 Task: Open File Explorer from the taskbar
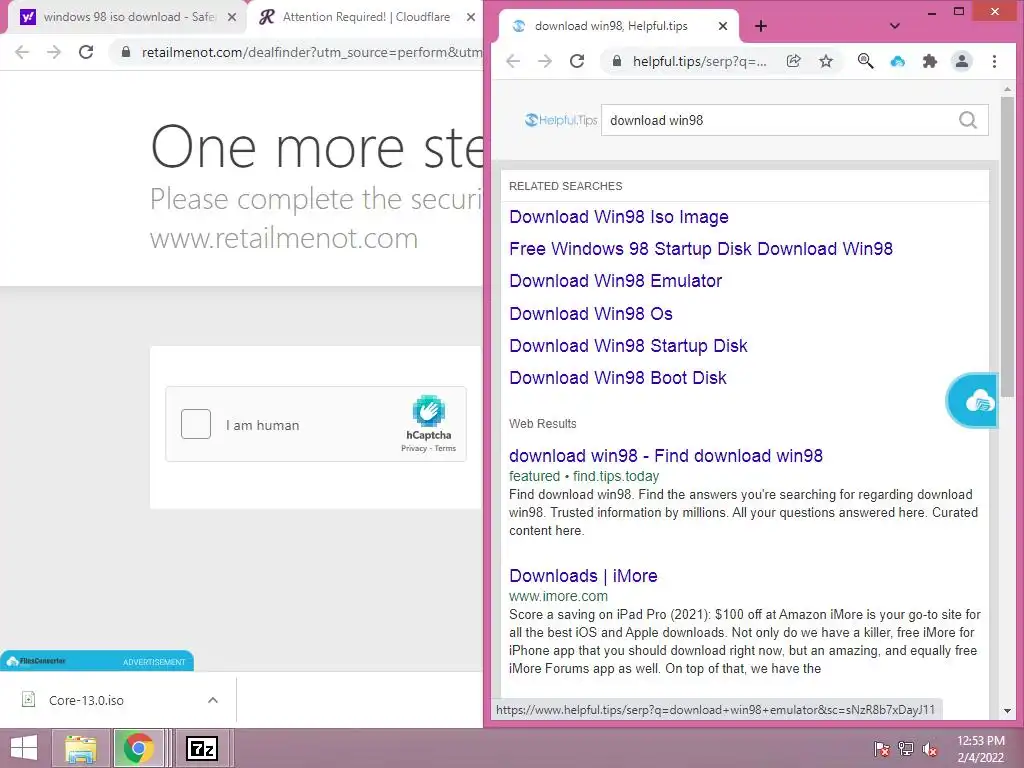(81, 748)
